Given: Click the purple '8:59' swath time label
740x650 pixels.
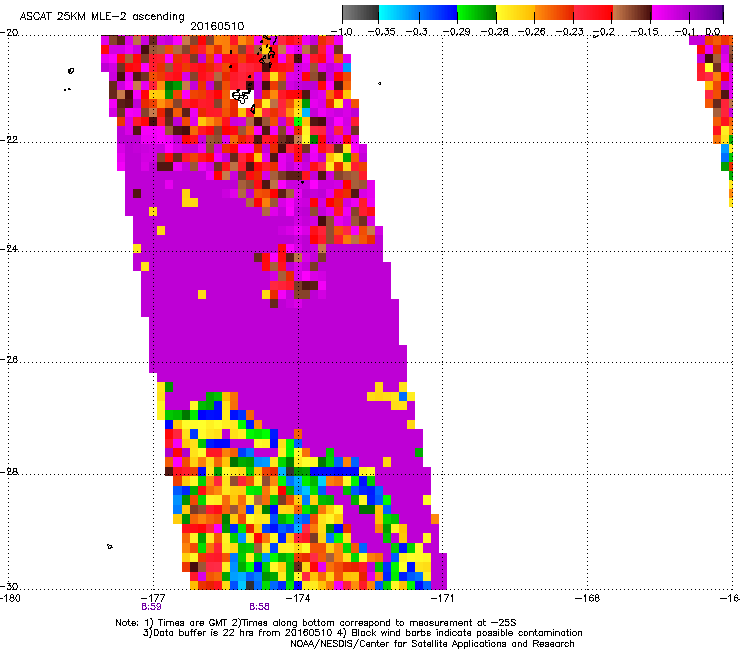Looking at the screenshot, I should tap(151, 607).
